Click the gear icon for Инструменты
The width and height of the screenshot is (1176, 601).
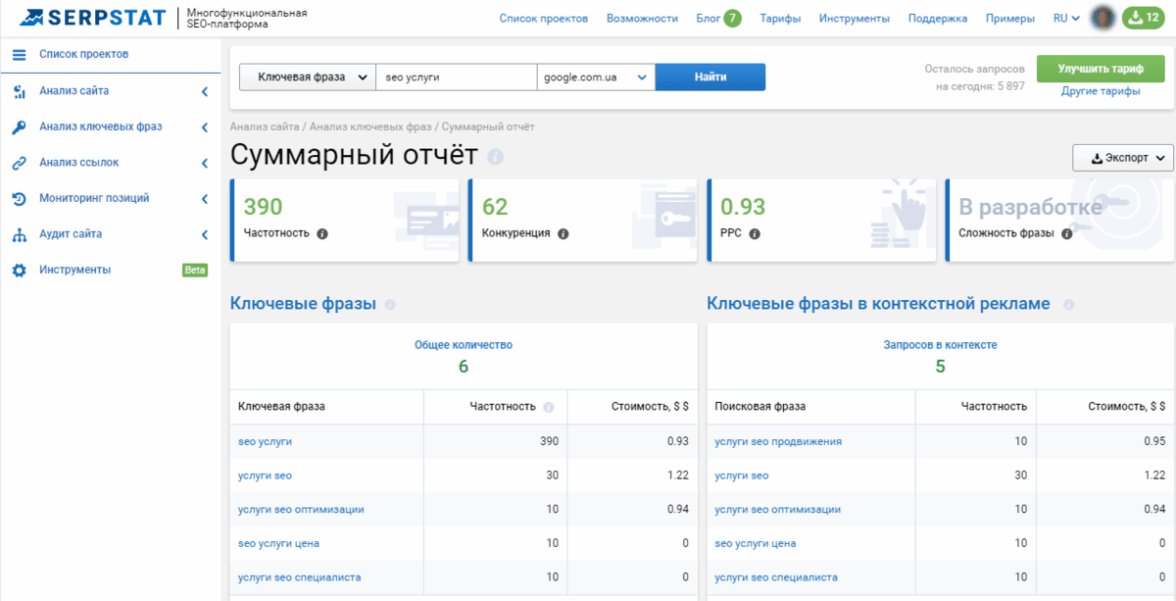(x=19, y=270)
